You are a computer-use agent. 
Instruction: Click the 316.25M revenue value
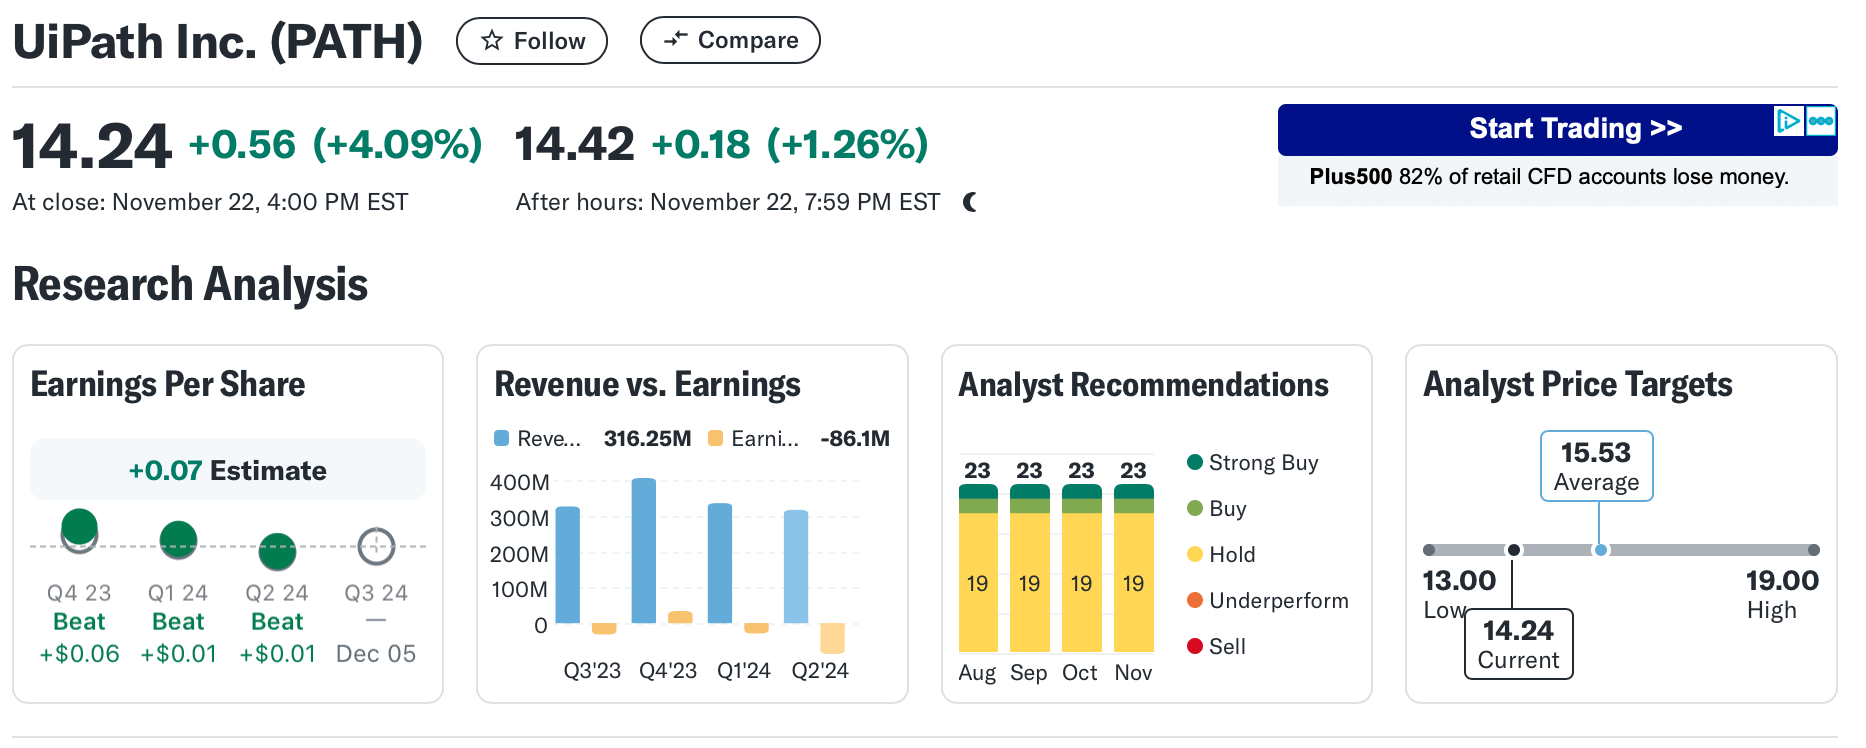(x=648, y=438)
